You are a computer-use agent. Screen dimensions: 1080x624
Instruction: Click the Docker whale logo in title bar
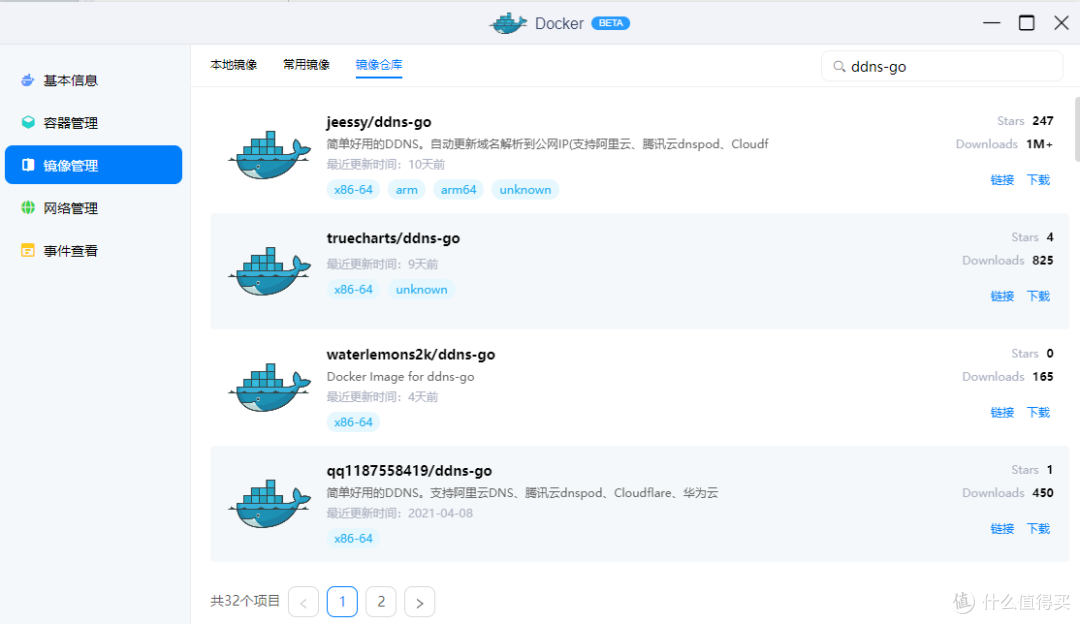click(x=508, y=23)
